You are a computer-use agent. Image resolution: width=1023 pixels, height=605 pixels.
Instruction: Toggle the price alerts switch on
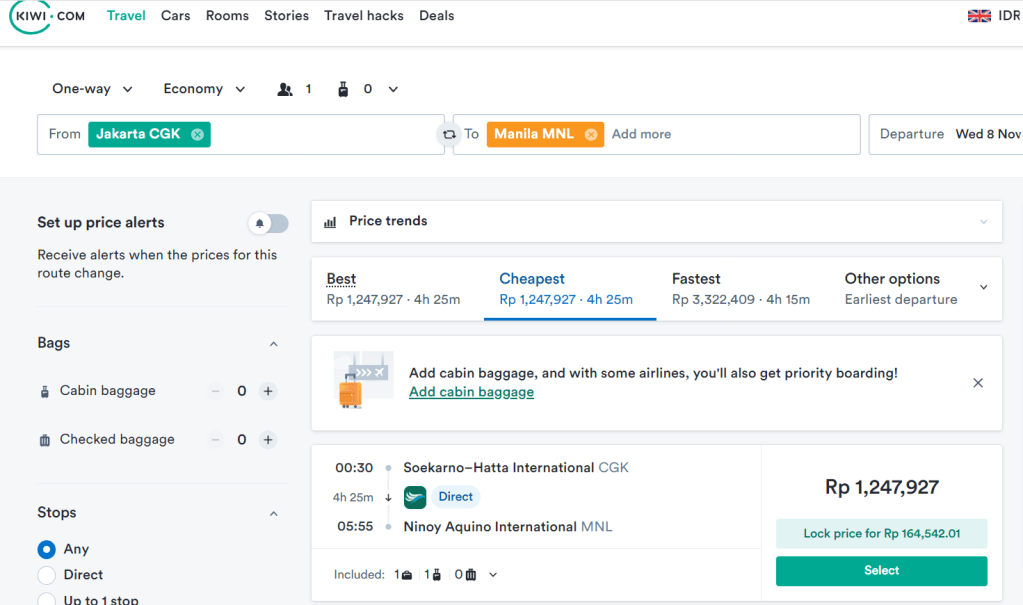pos(268,223)
